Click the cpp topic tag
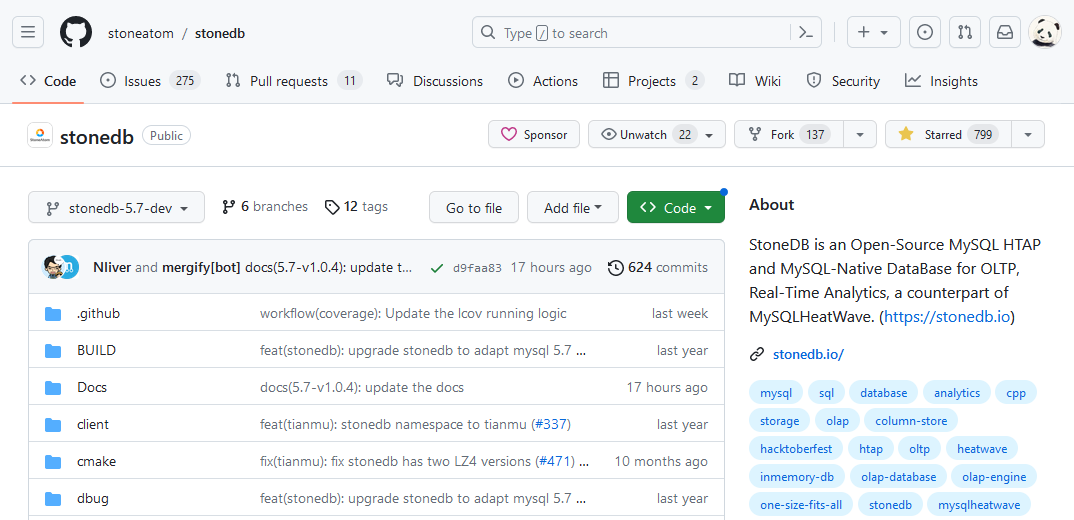1074x520 pixels. click(x=1016, y=393)
